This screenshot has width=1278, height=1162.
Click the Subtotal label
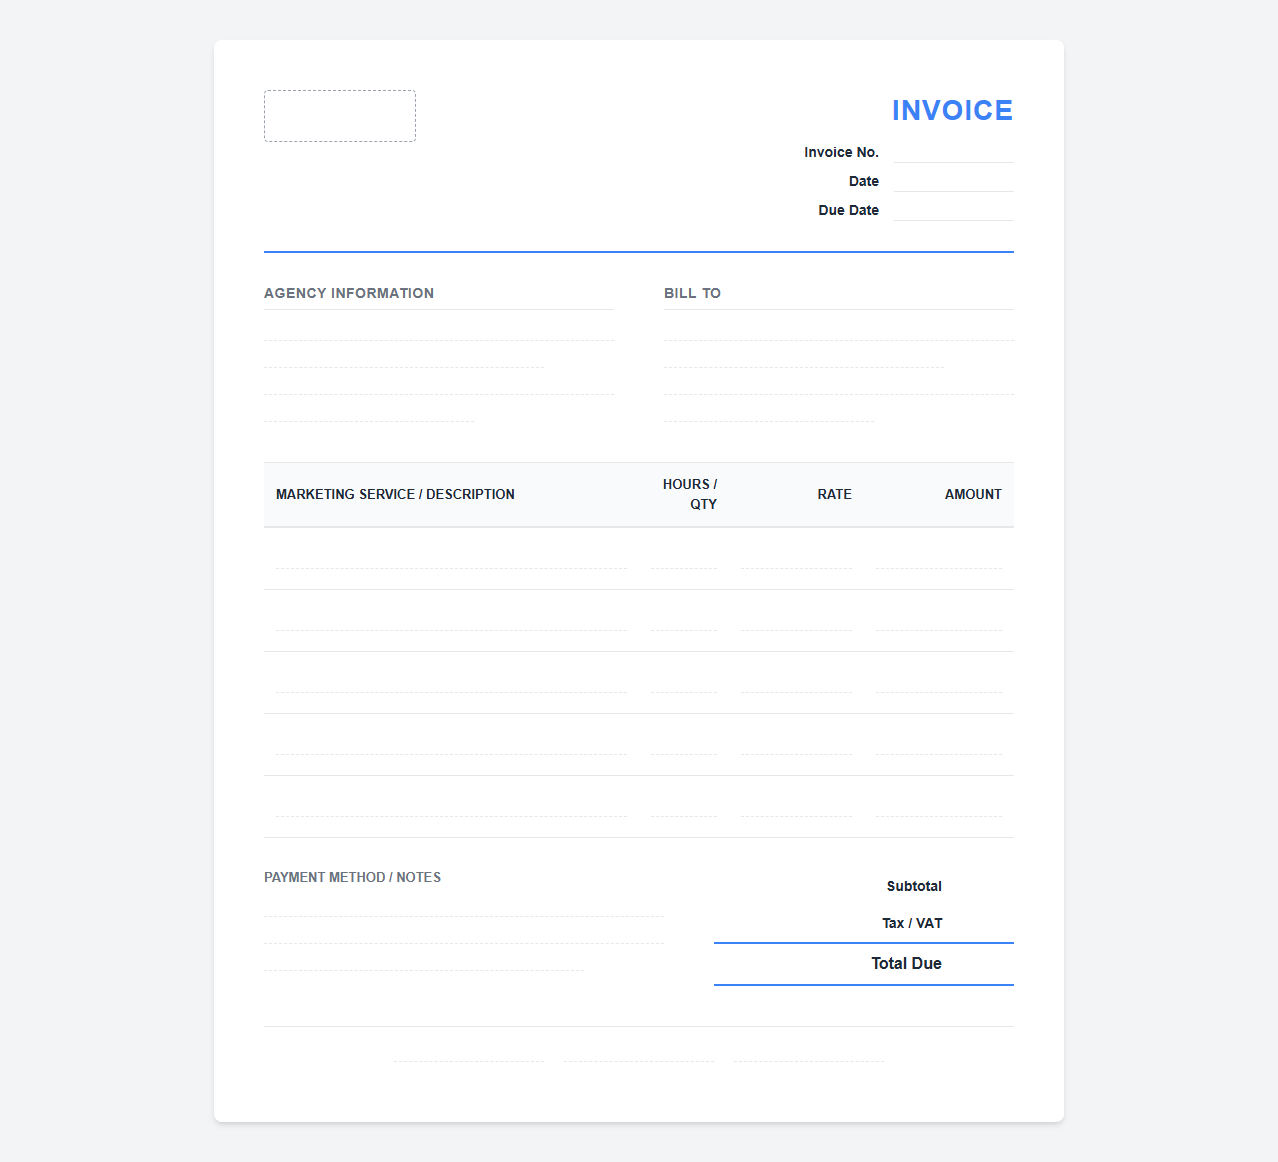(x=914, y=886)
